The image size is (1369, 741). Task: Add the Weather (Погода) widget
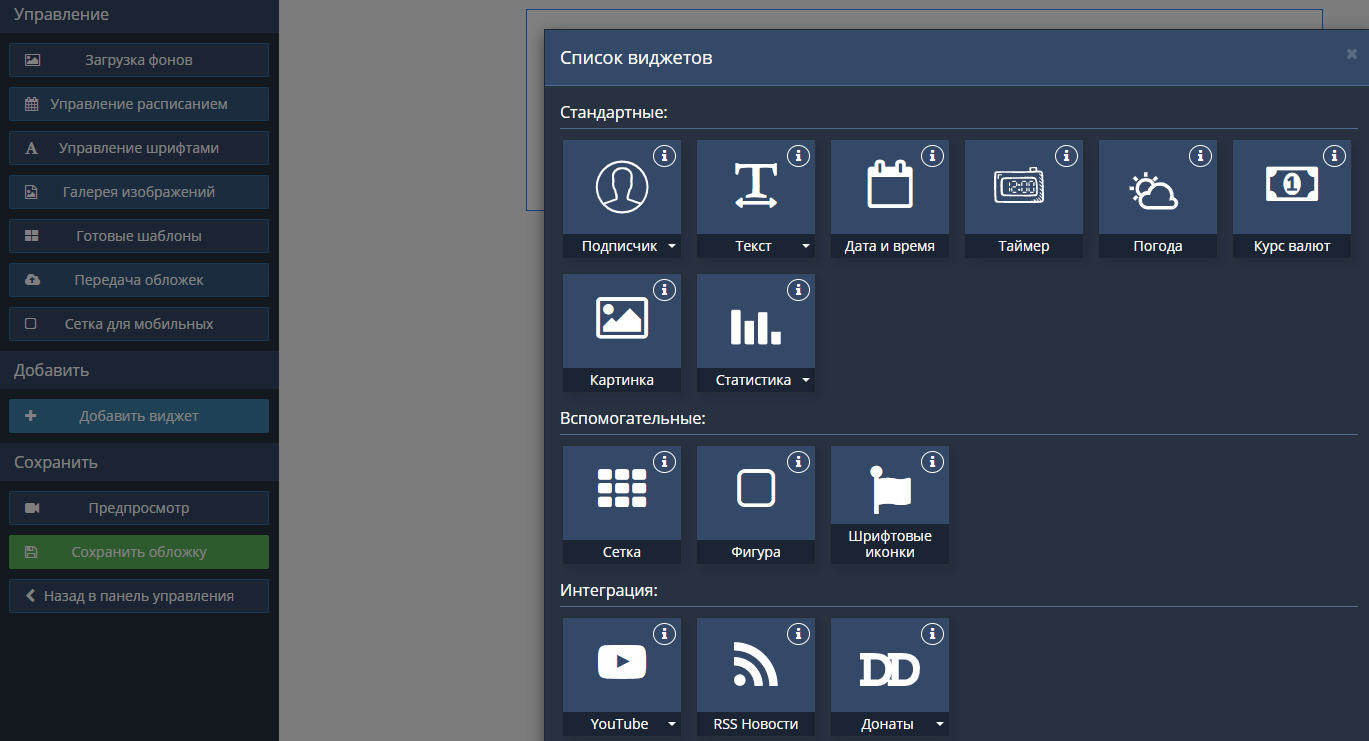click(1157, 187)
